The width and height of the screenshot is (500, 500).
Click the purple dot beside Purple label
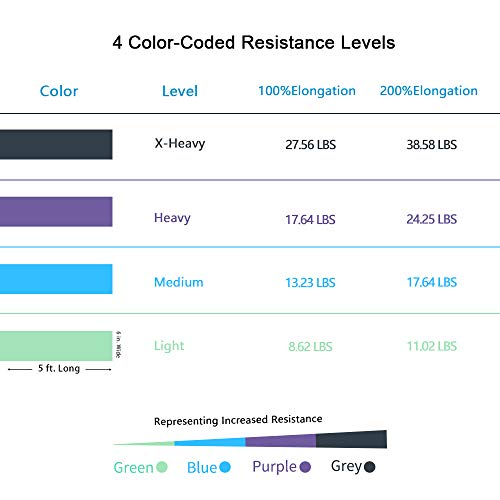[x=305, y=467]
